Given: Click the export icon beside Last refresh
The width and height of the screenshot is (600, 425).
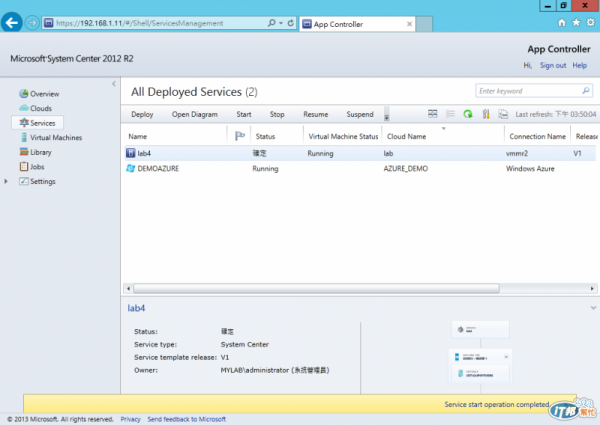Looking at the screenshot, I should pyautogui.click(x=503, y=114).
